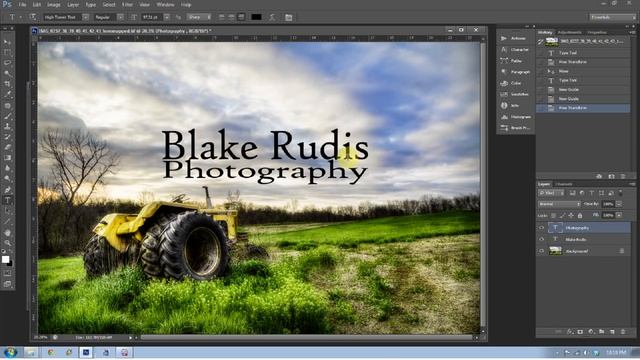Open the Image menu
Viewport: 640px width, 360px height.
pyautogui.click(x=53, y=4)
